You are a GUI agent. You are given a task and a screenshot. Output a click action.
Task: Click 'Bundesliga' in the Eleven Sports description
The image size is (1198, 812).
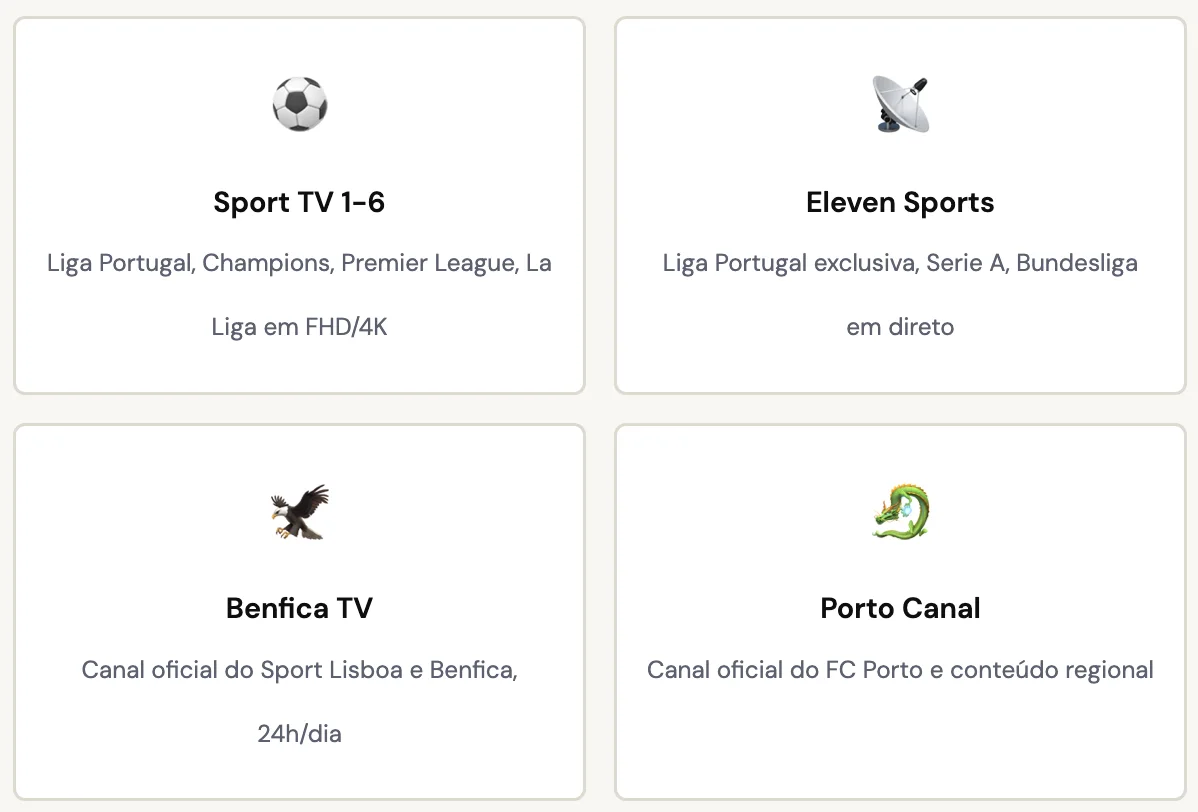[1077, 264]
